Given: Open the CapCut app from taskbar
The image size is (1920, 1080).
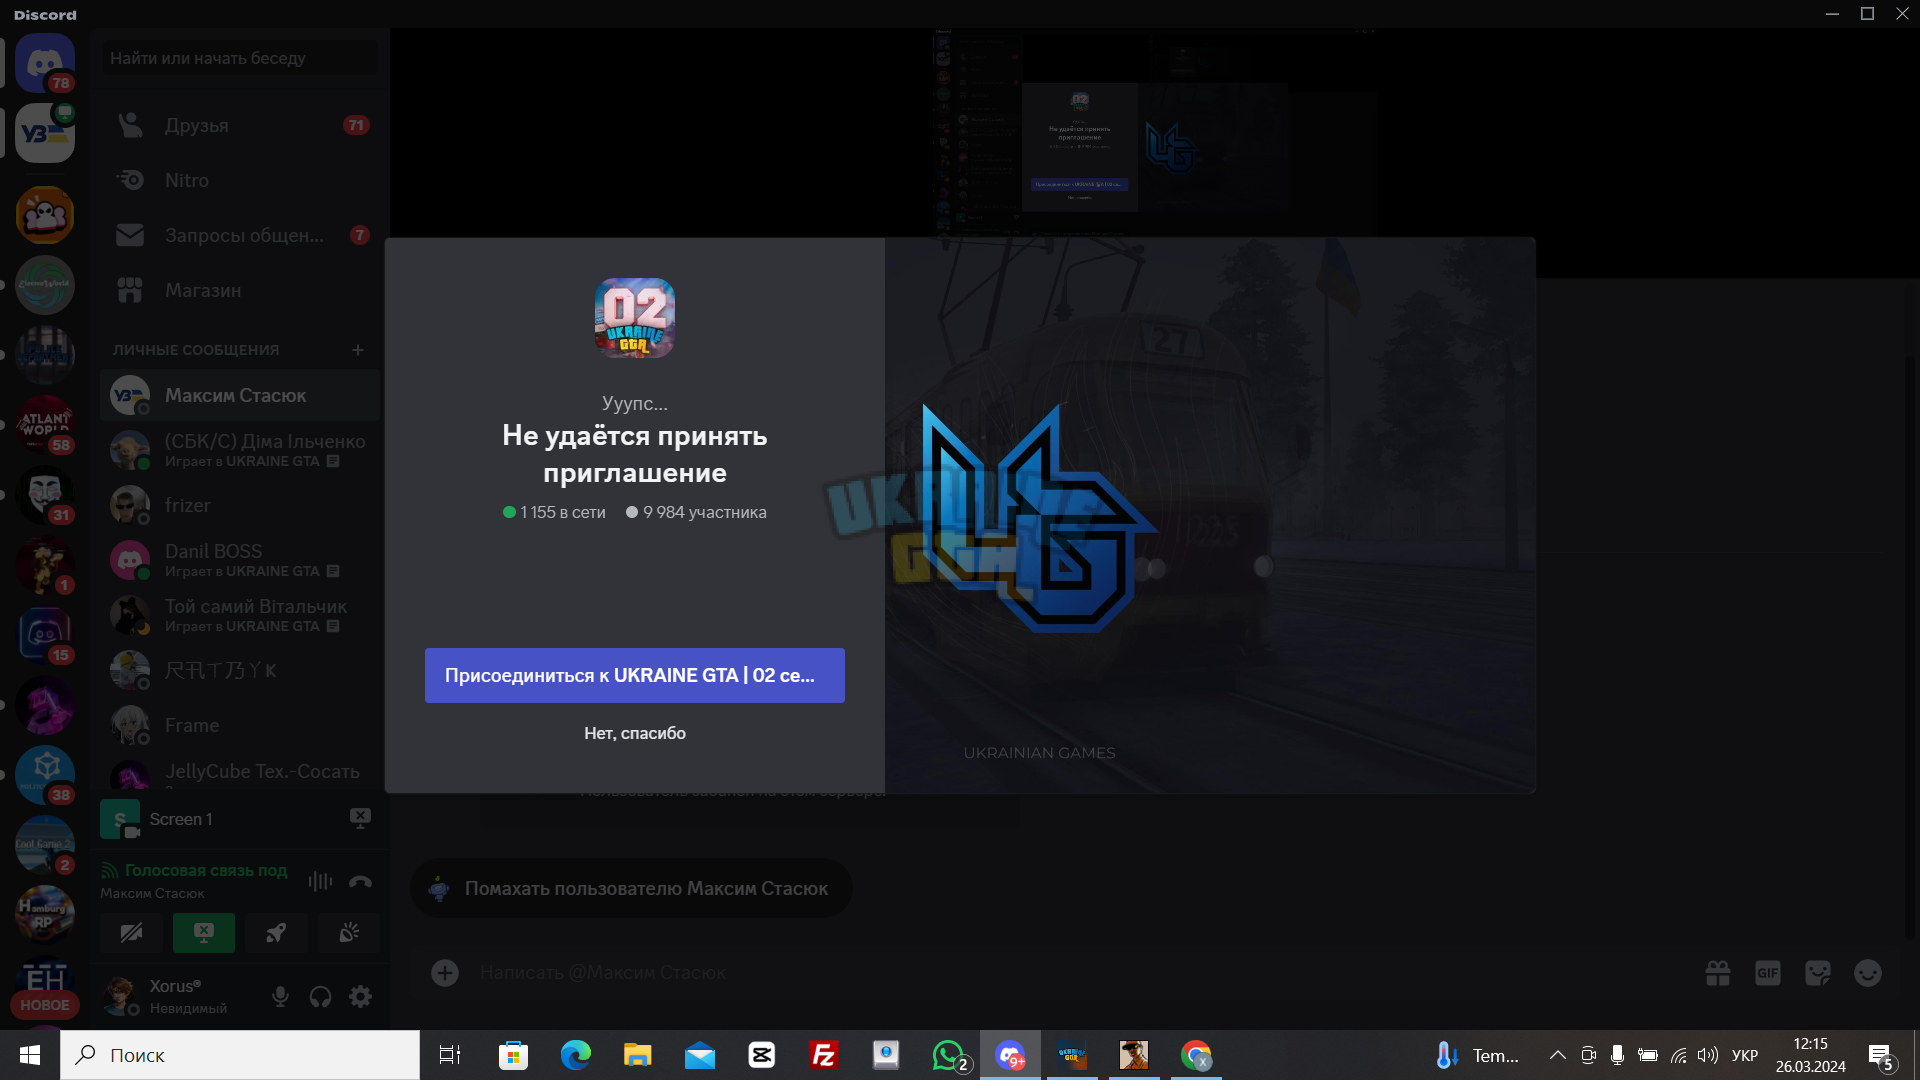Looking at the screenshot, I should [x=761, y=1055].
